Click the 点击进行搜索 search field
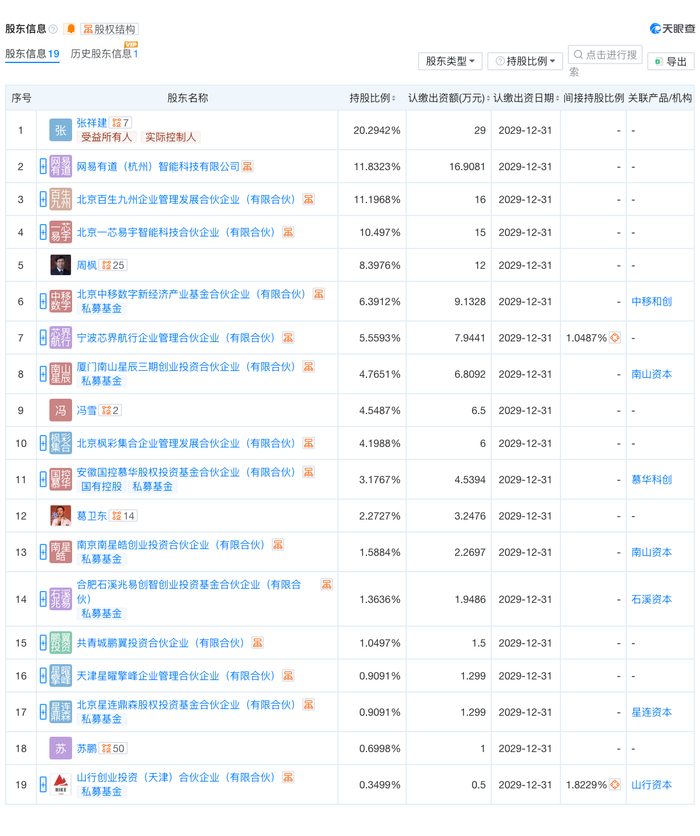Image resolution: width=700 pixels, height=836 pixels. pyautogui.click(x=605, y=55)
